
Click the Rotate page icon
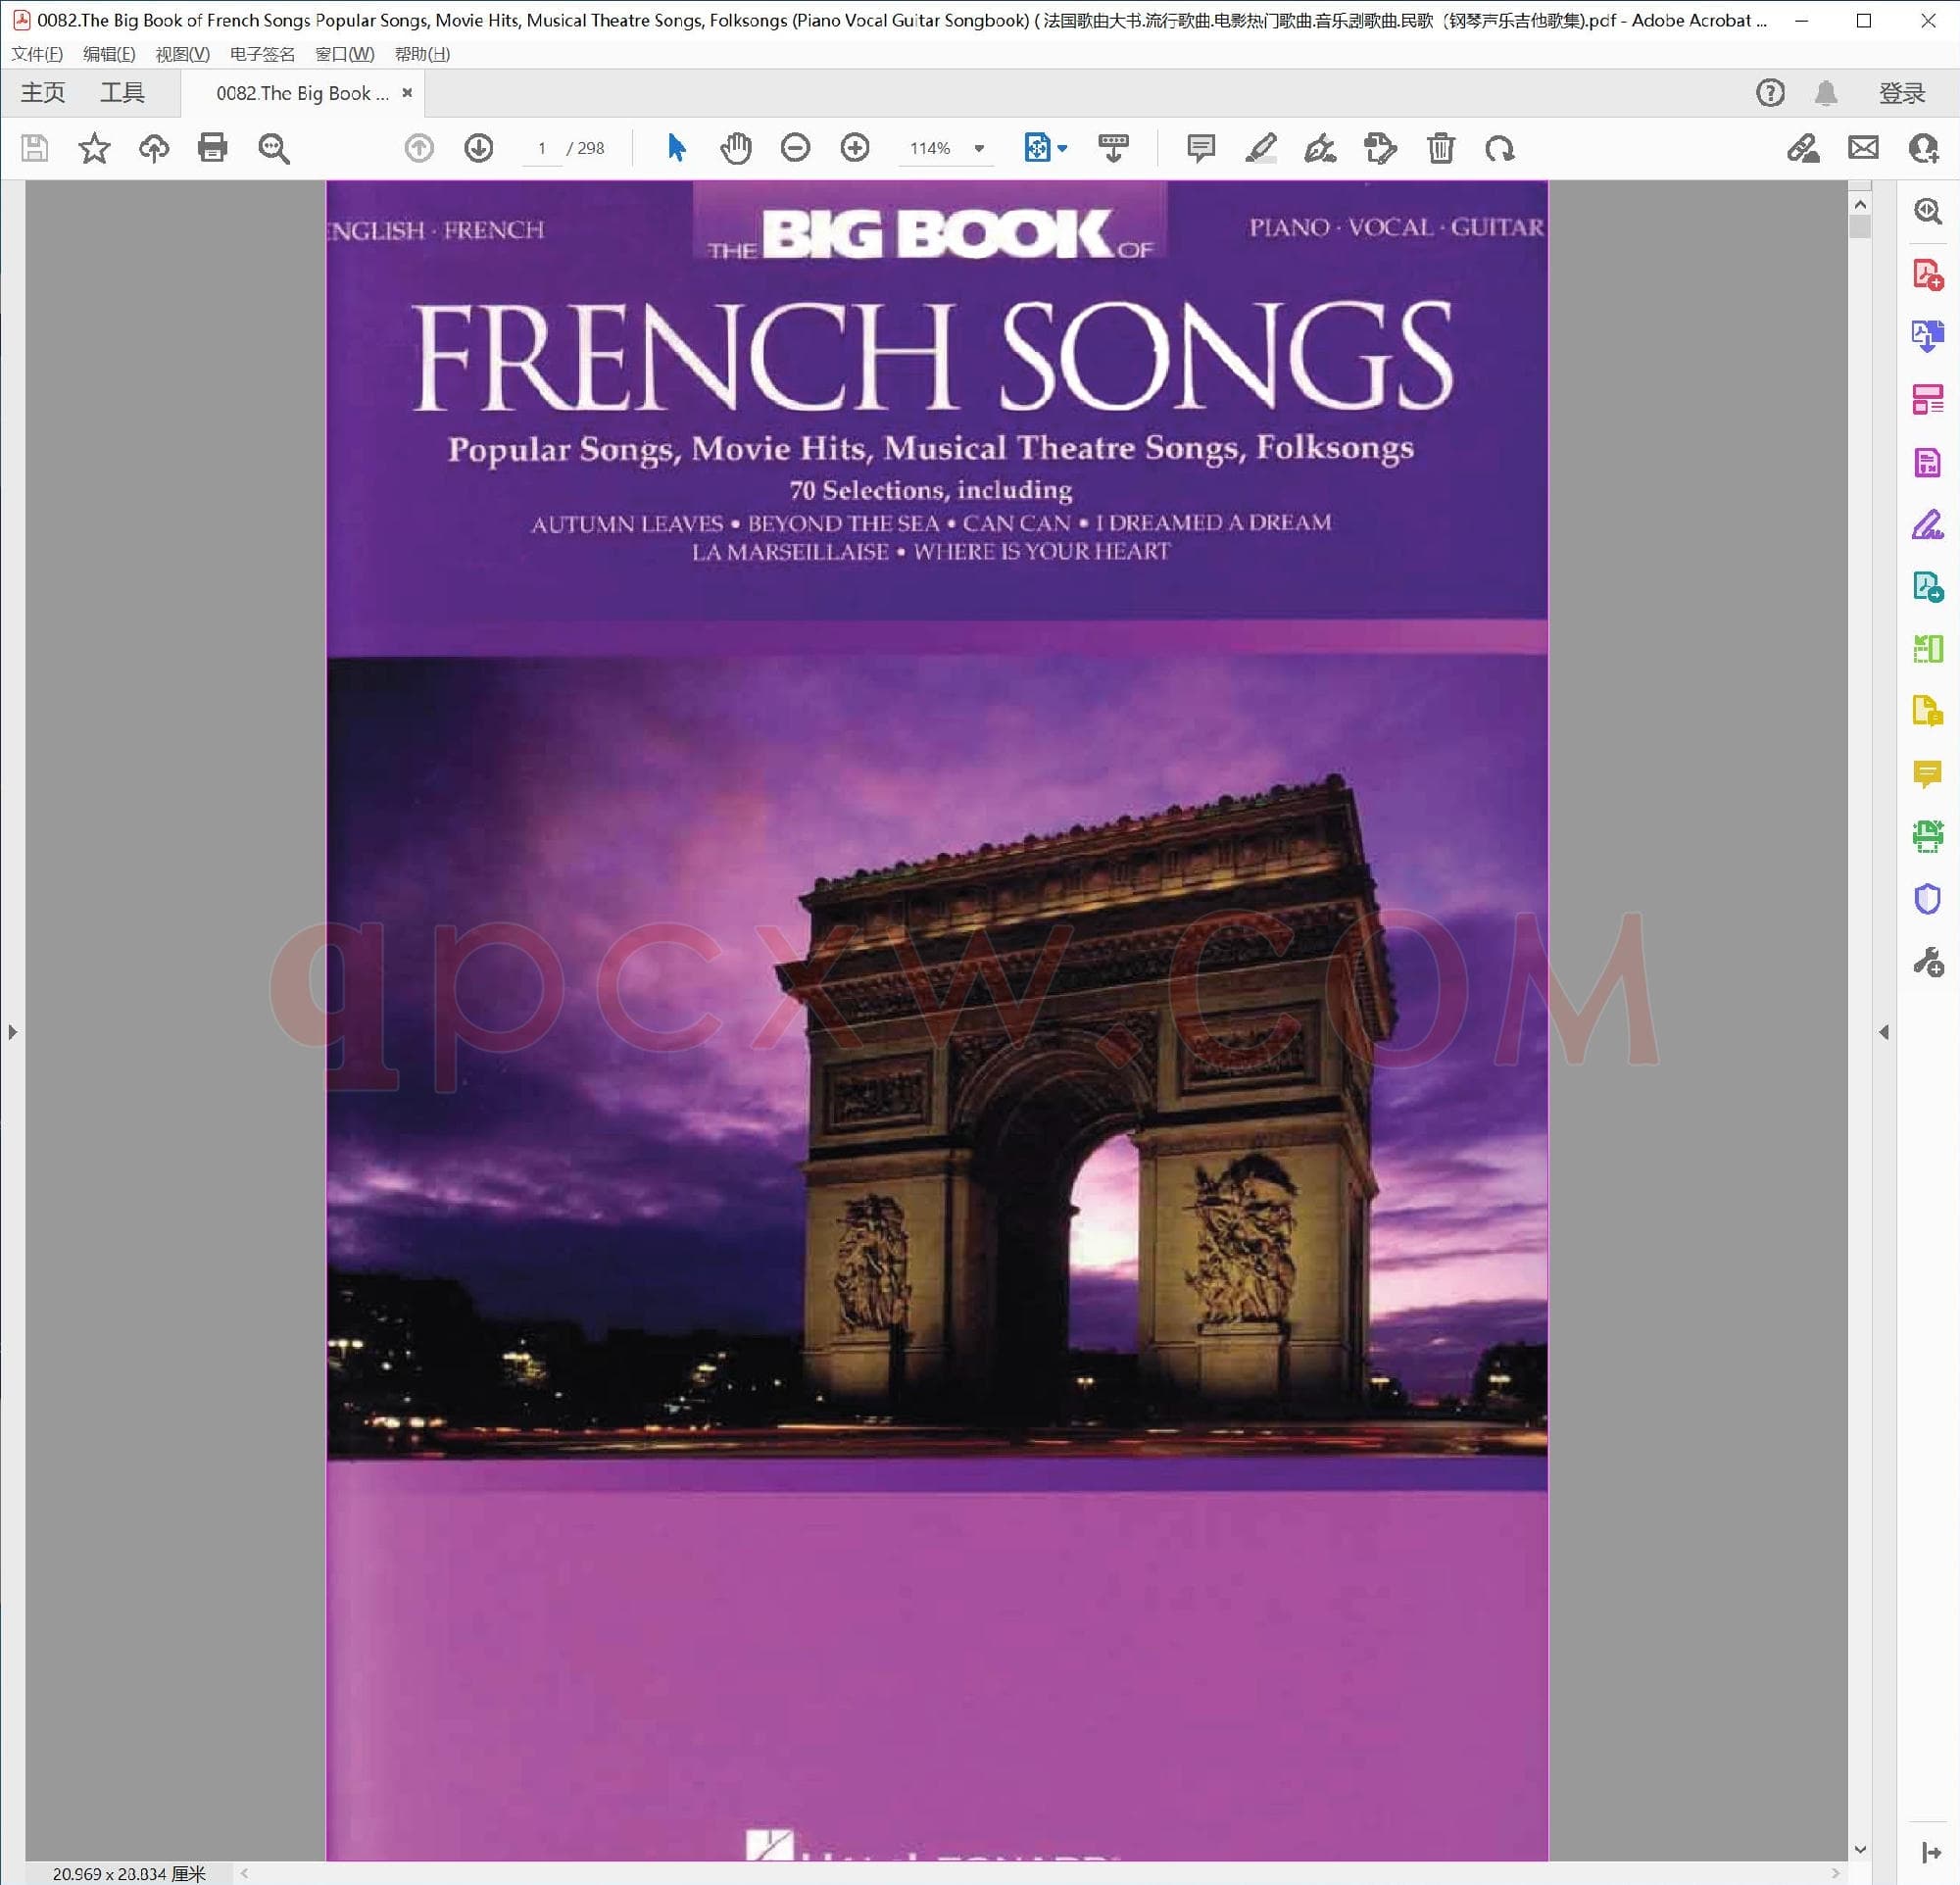(1500, 148)
